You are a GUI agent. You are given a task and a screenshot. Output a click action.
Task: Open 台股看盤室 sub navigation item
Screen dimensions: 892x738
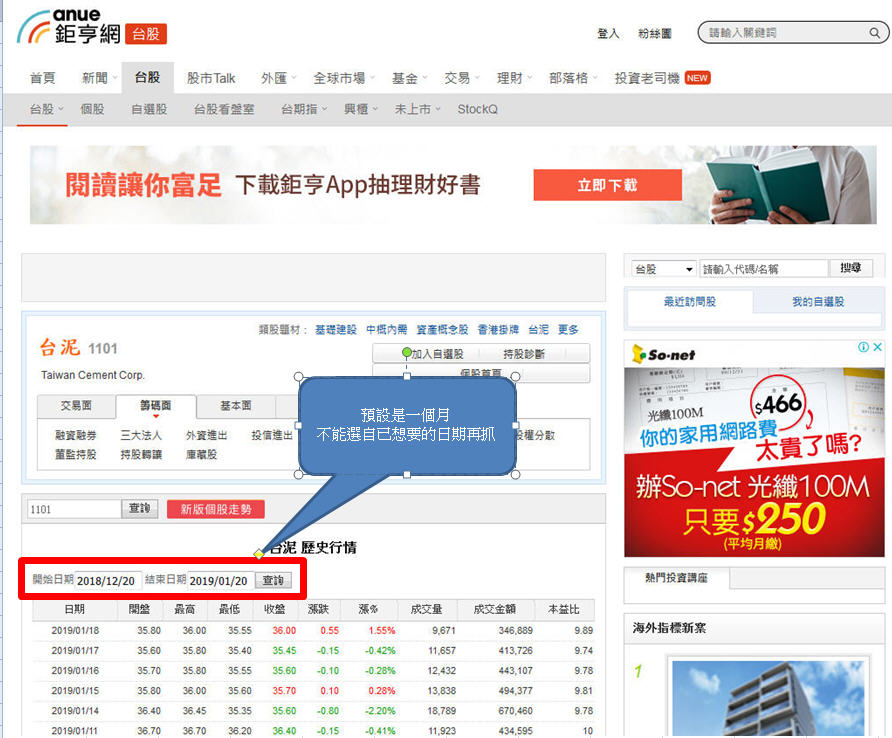pyautogui.click(x=224, y=109)
